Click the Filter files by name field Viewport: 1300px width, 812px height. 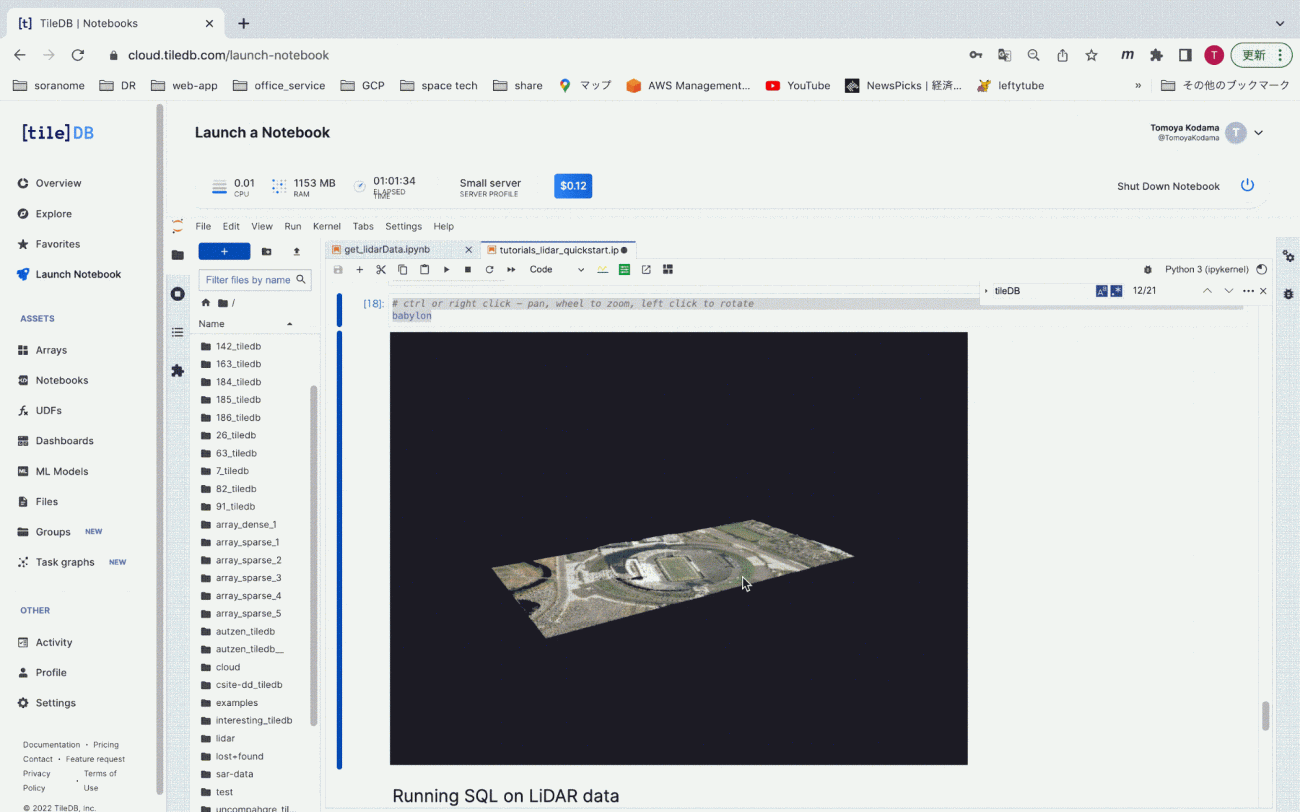(x=250, y=280)
